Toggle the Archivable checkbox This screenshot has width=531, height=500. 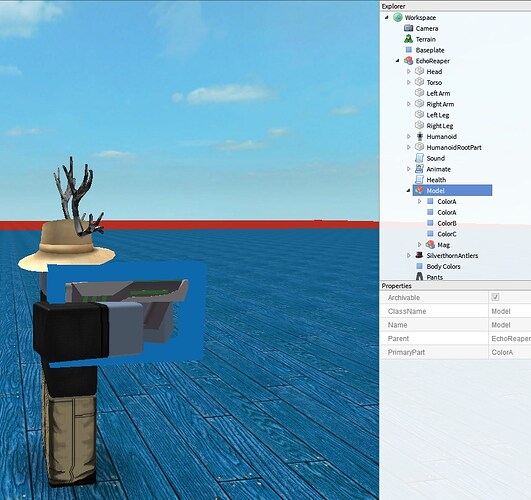point(495,297)
